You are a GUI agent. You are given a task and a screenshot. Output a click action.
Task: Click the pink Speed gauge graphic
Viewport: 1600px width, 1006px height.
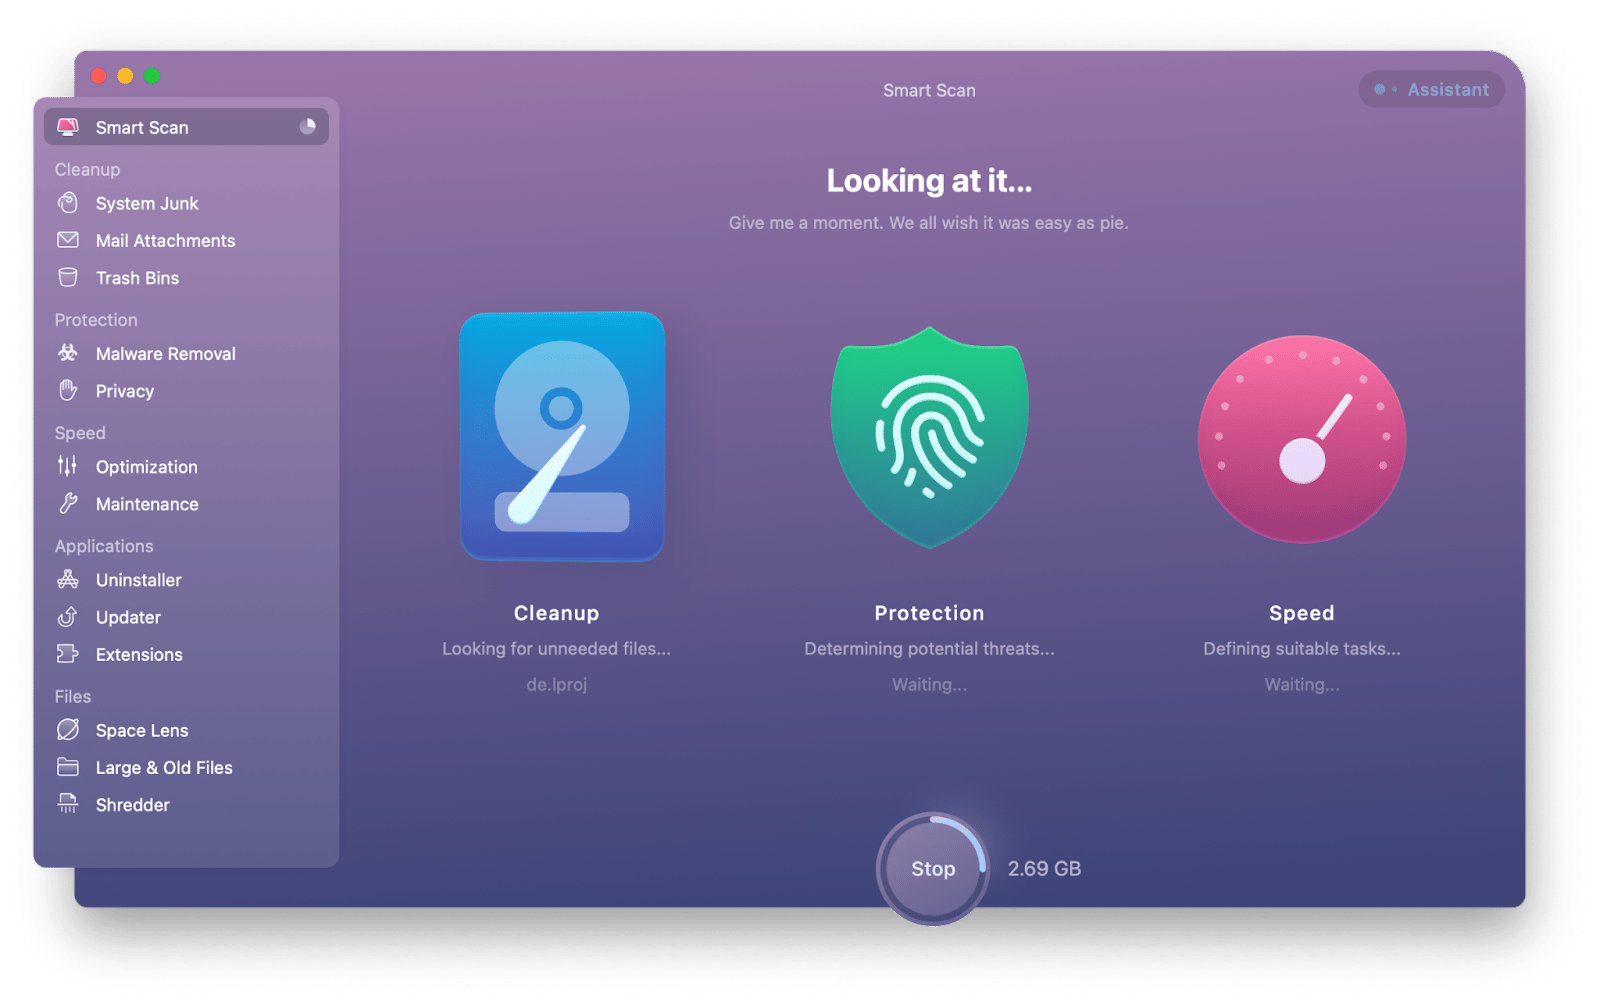(1301, 437)
